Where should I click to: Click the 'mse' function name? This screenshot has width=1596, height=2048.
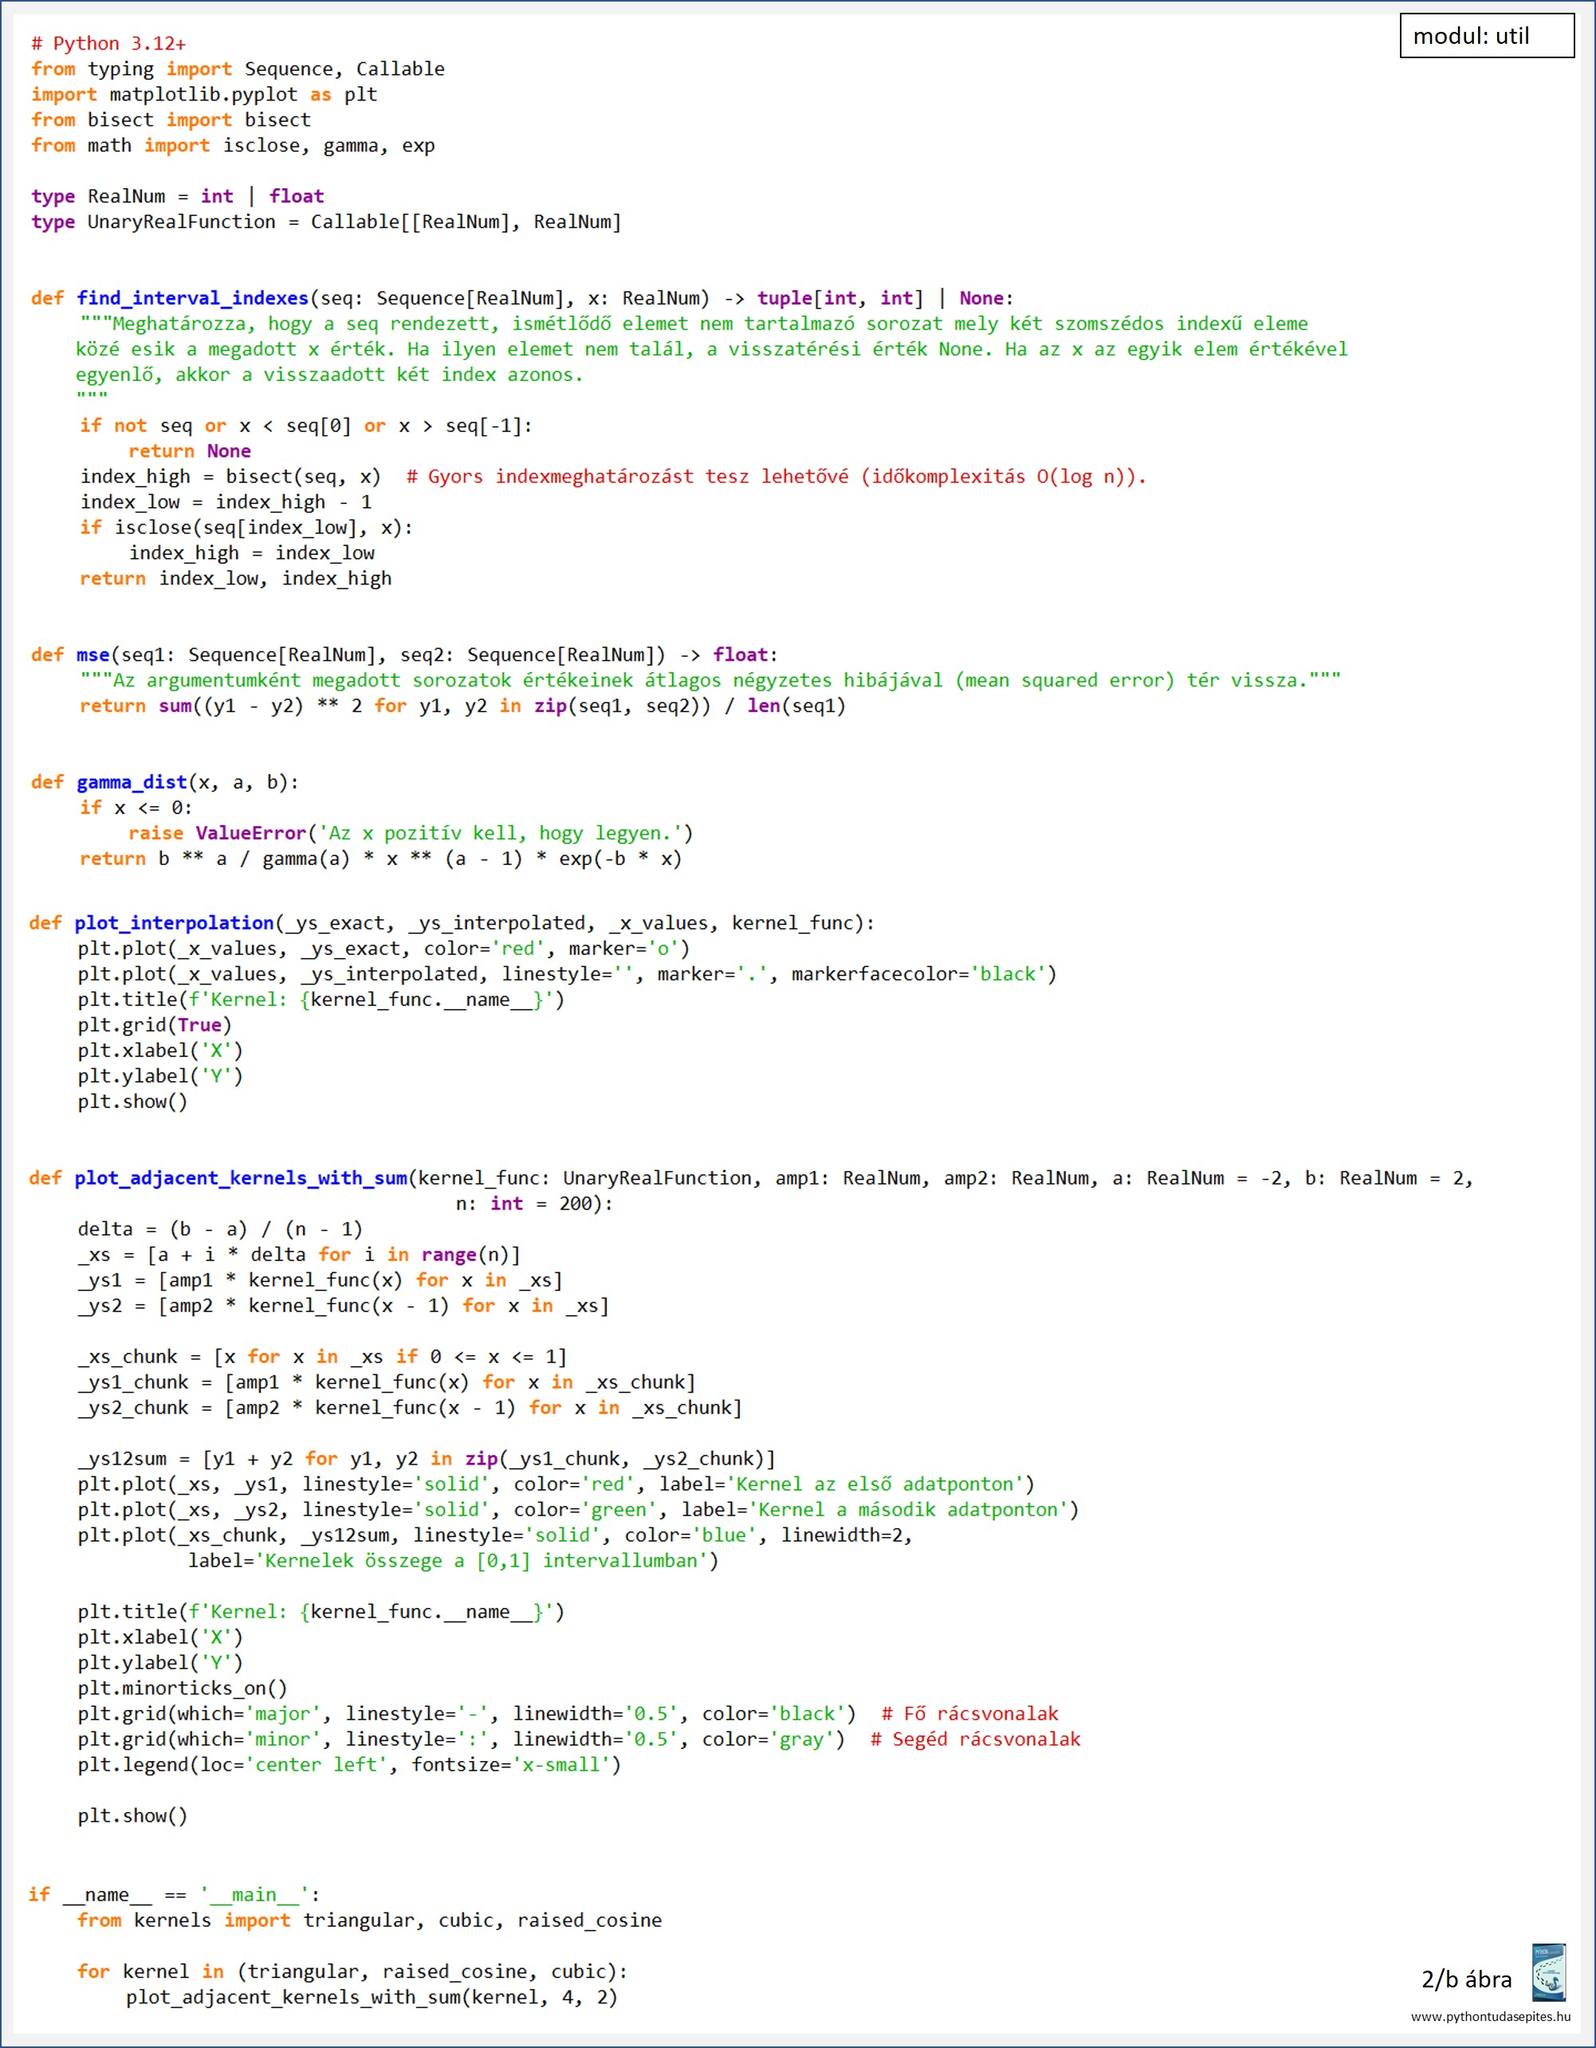point(93,655)
